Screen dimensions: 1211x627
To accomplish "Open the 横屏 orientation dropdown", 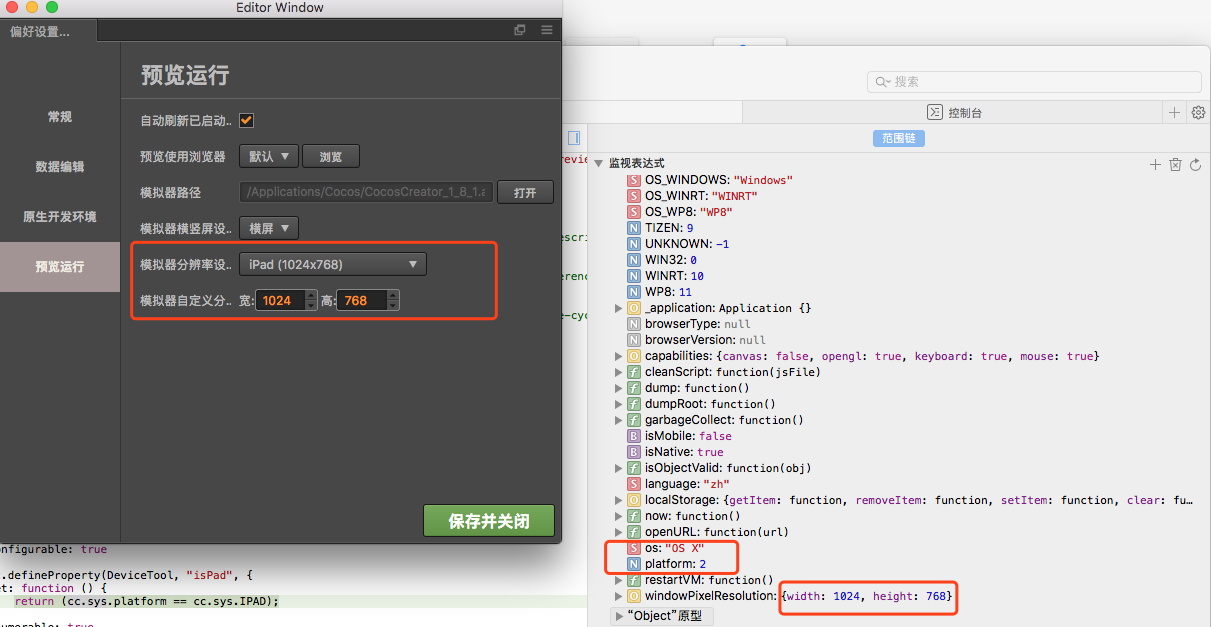I will (269, 228).
